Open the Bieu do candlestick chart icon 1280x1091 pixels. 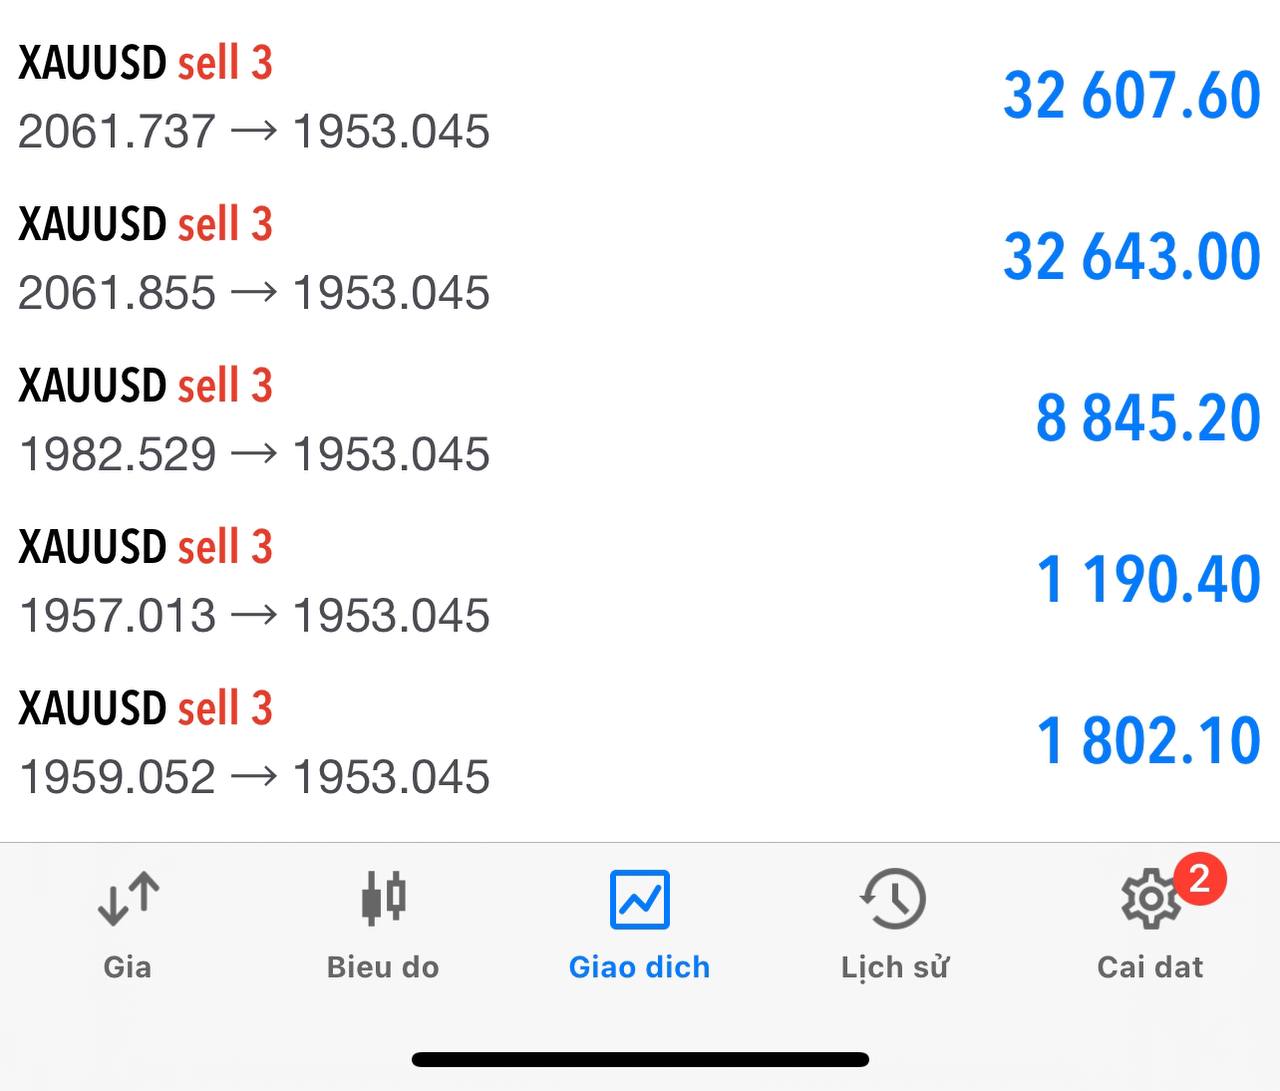tap(383, 897)
